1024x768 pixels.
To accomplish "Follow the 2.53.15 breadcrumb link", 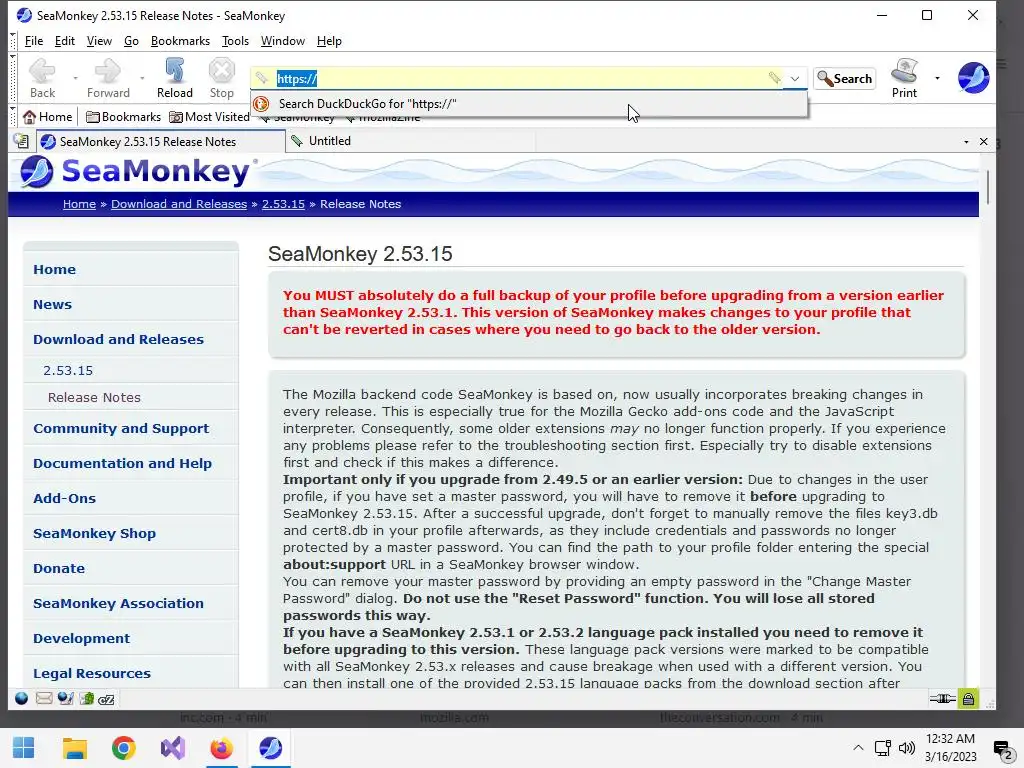I will [x=283, y=204].
